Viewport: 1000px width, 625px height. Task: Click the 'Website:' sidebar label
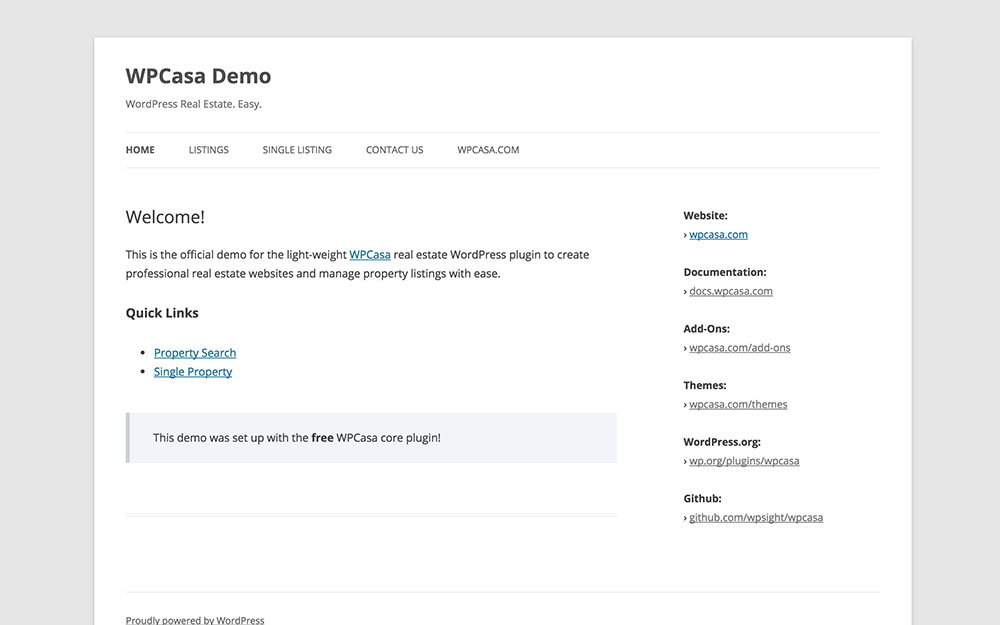click(x=705, y=216)
